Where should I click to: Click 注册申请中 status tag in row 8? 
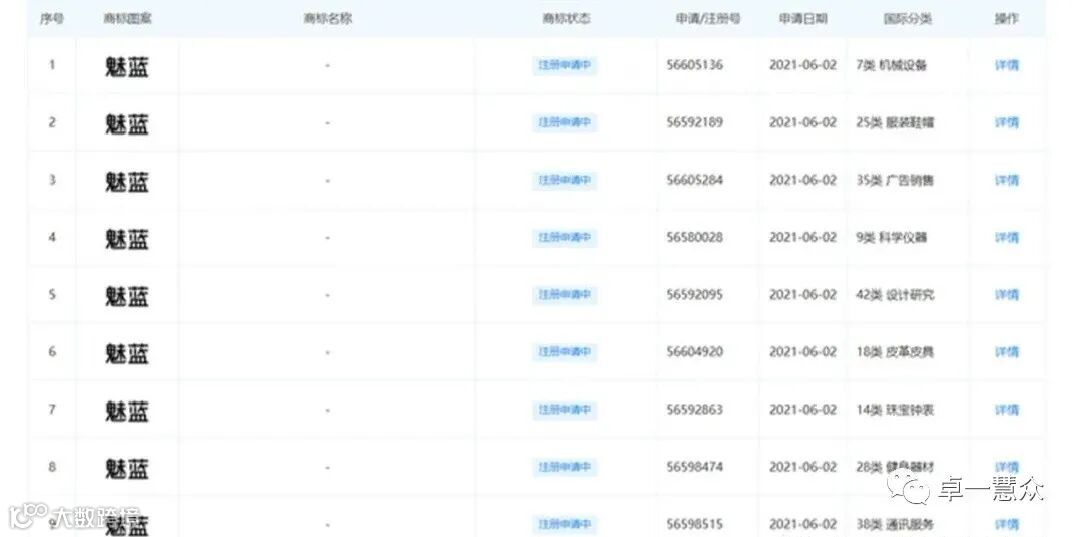[565, 467]
